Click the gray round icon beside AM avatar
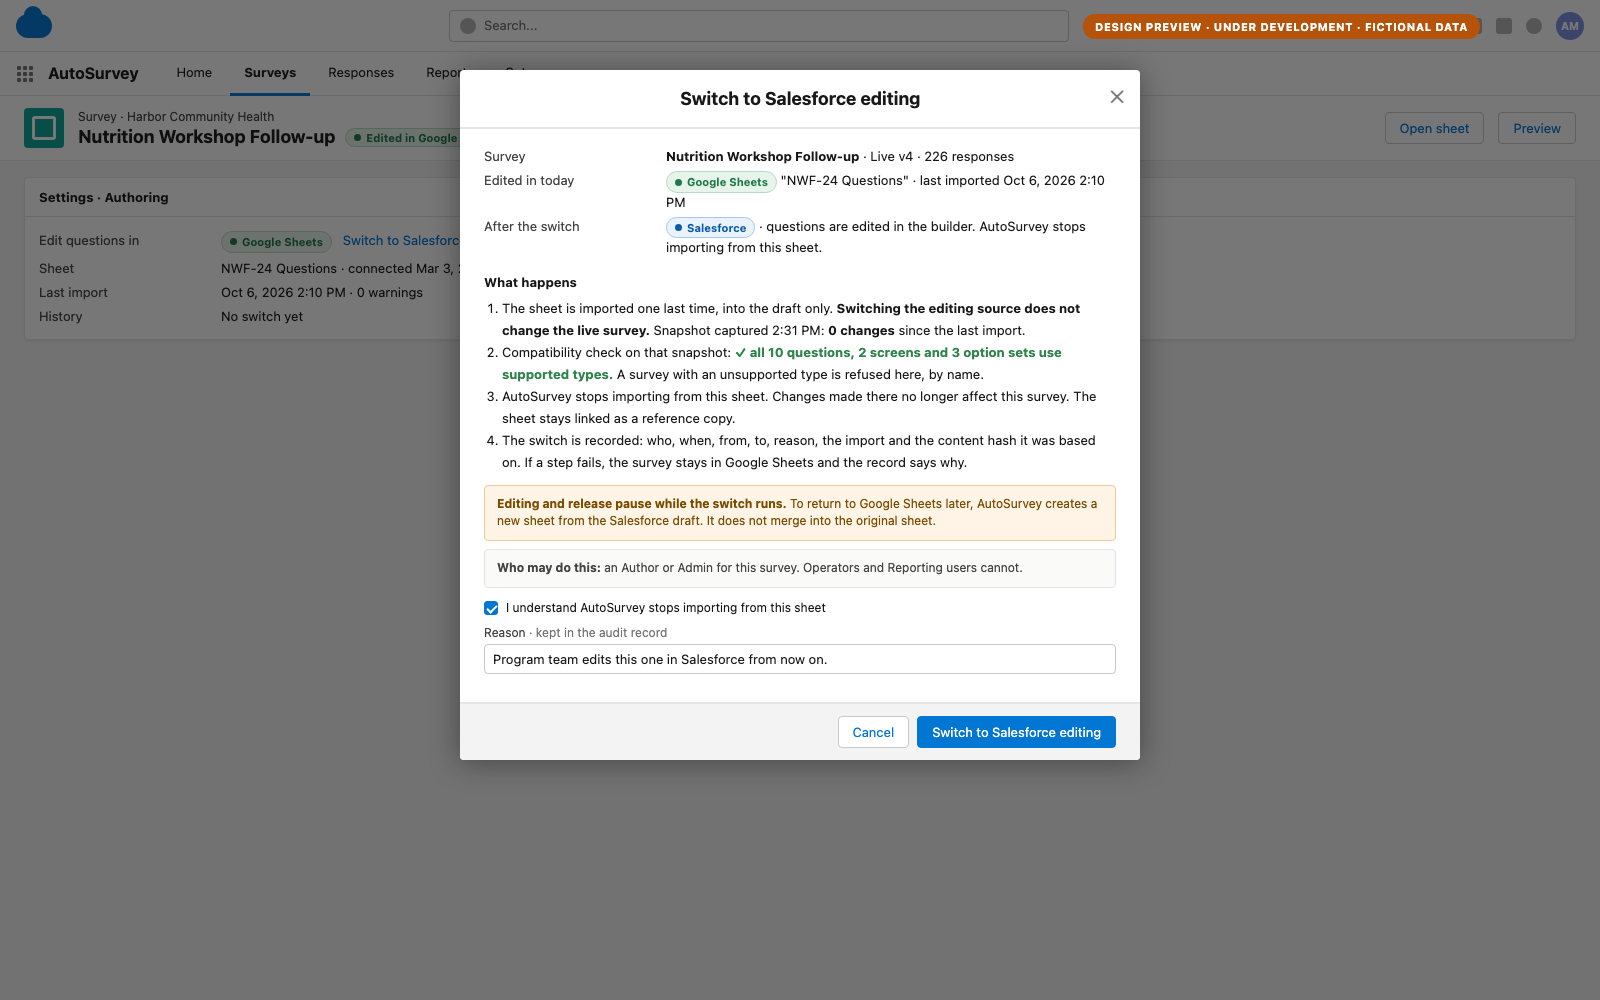The image size is (1600, 1000). pos(1534,26)
